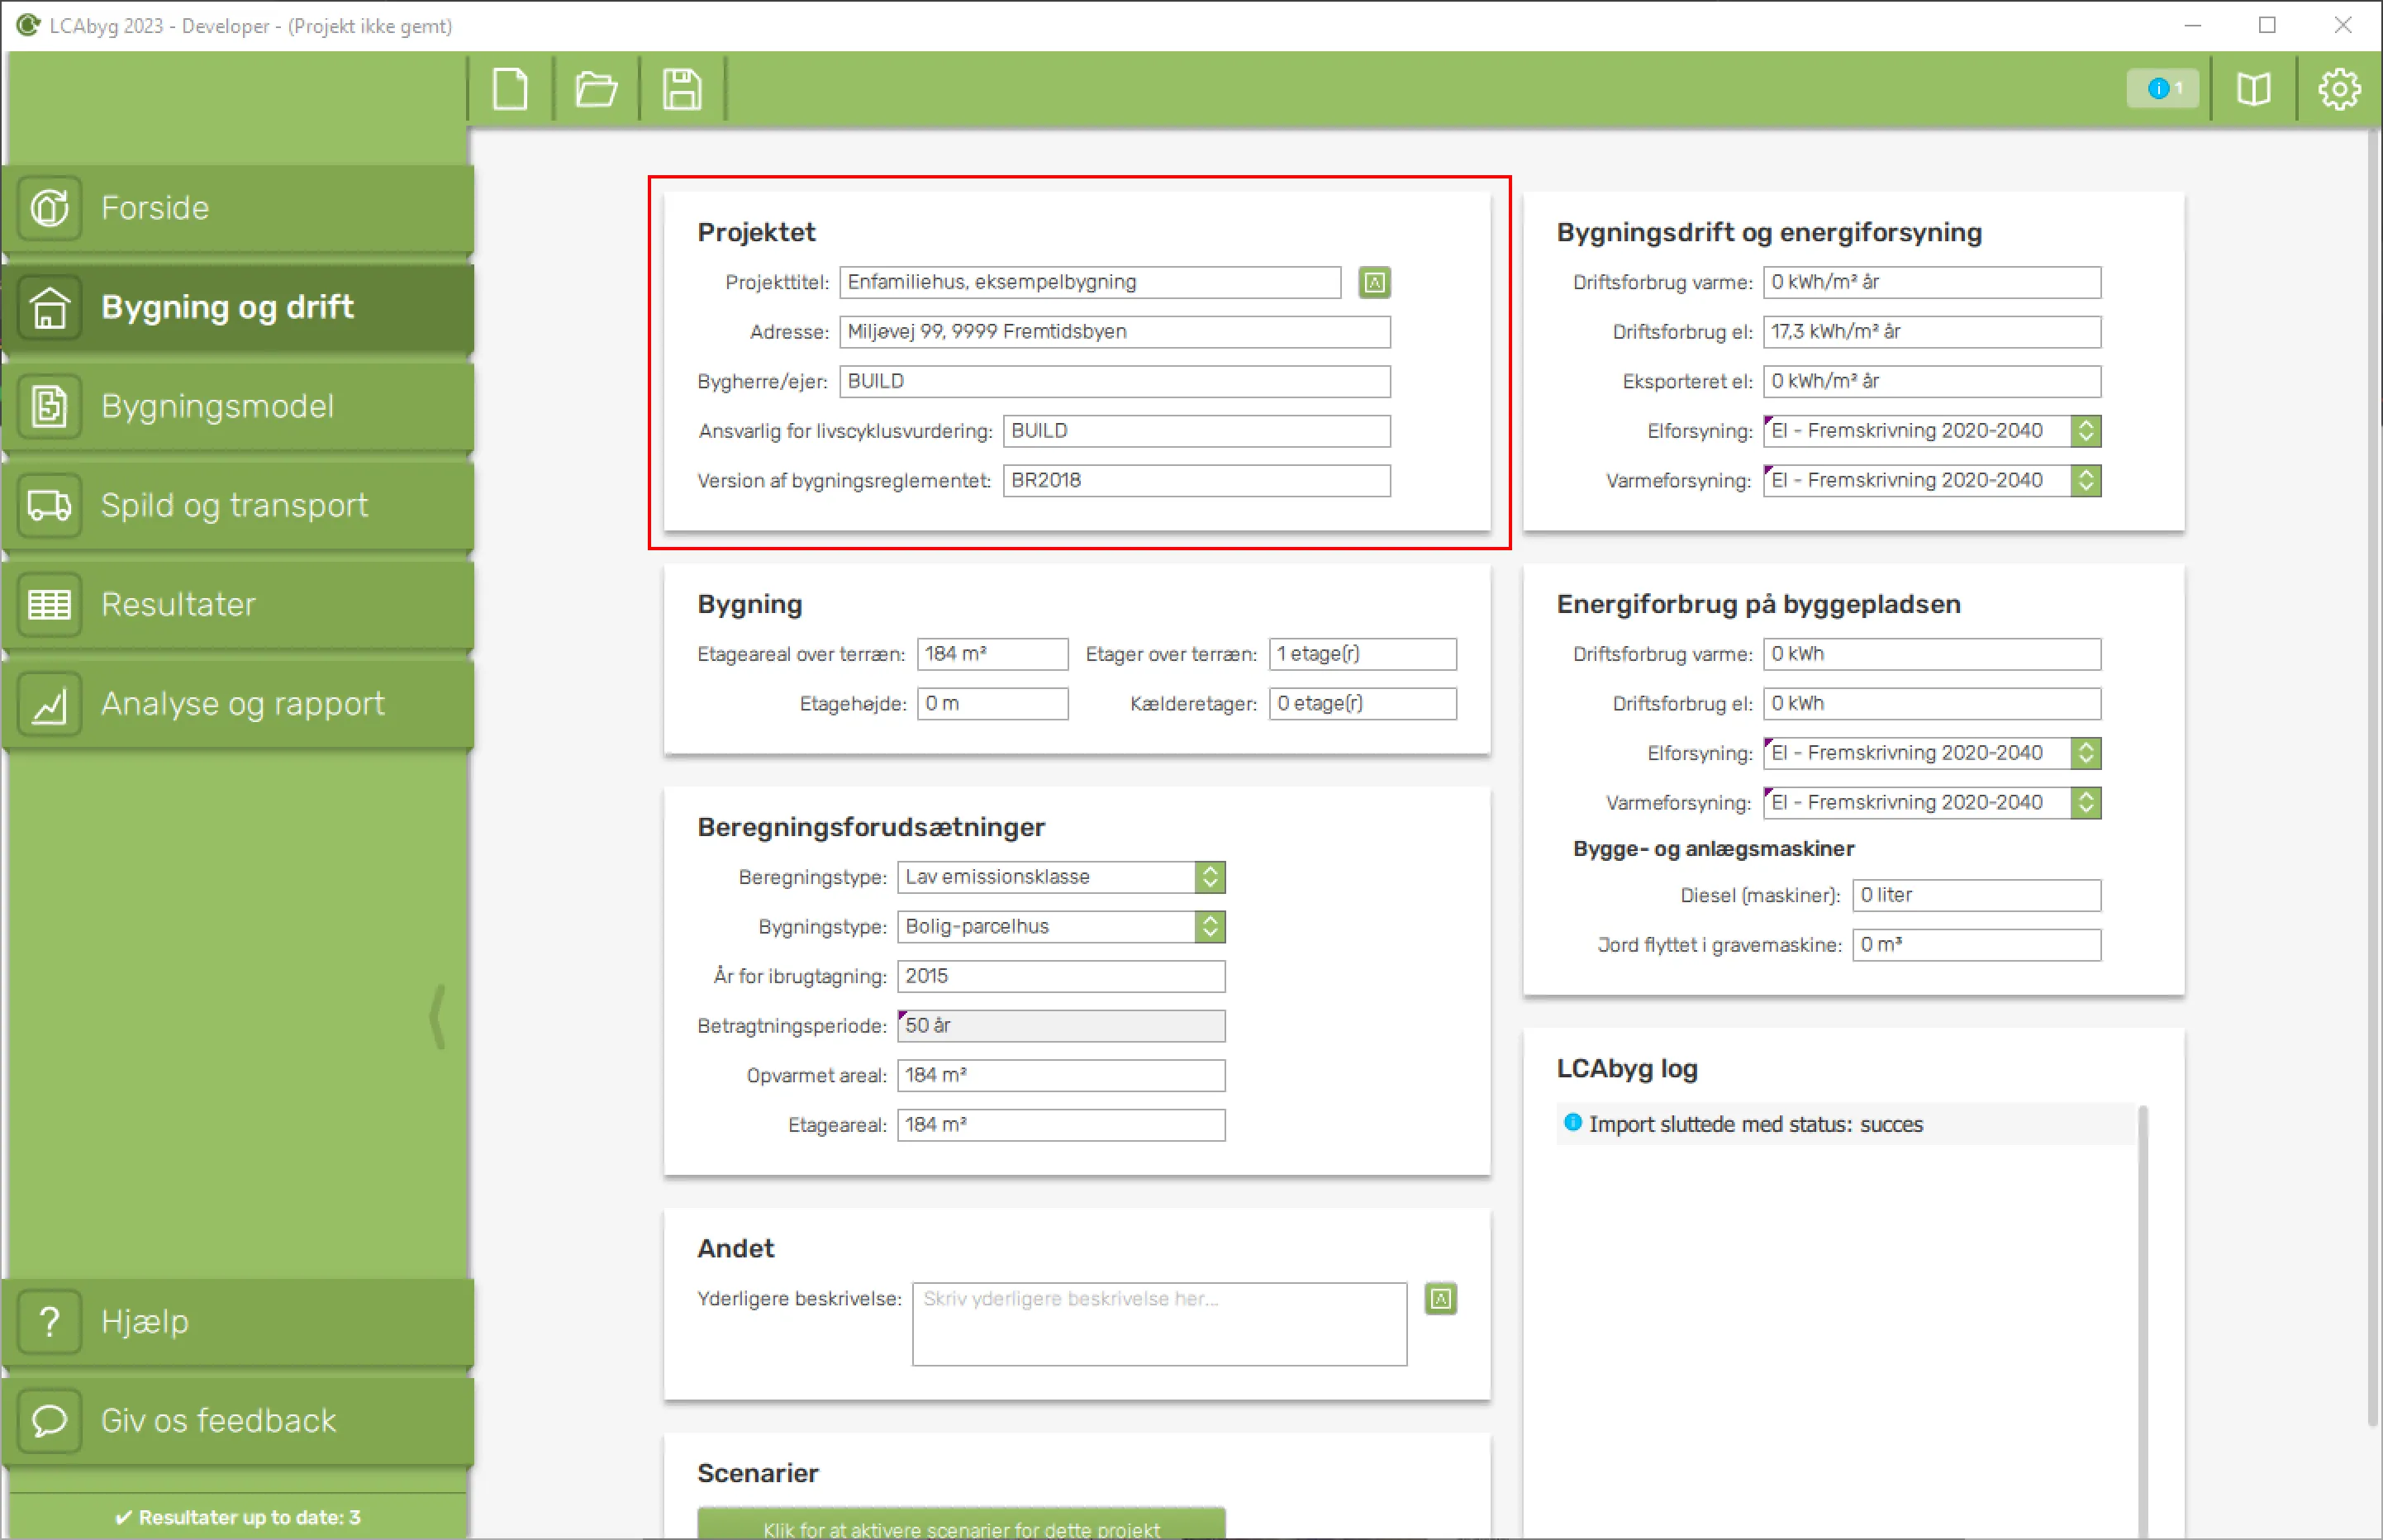2383x1540 pixels.
Task: Click the chart icon for Analyse og rapport
Action: point(49,704)
